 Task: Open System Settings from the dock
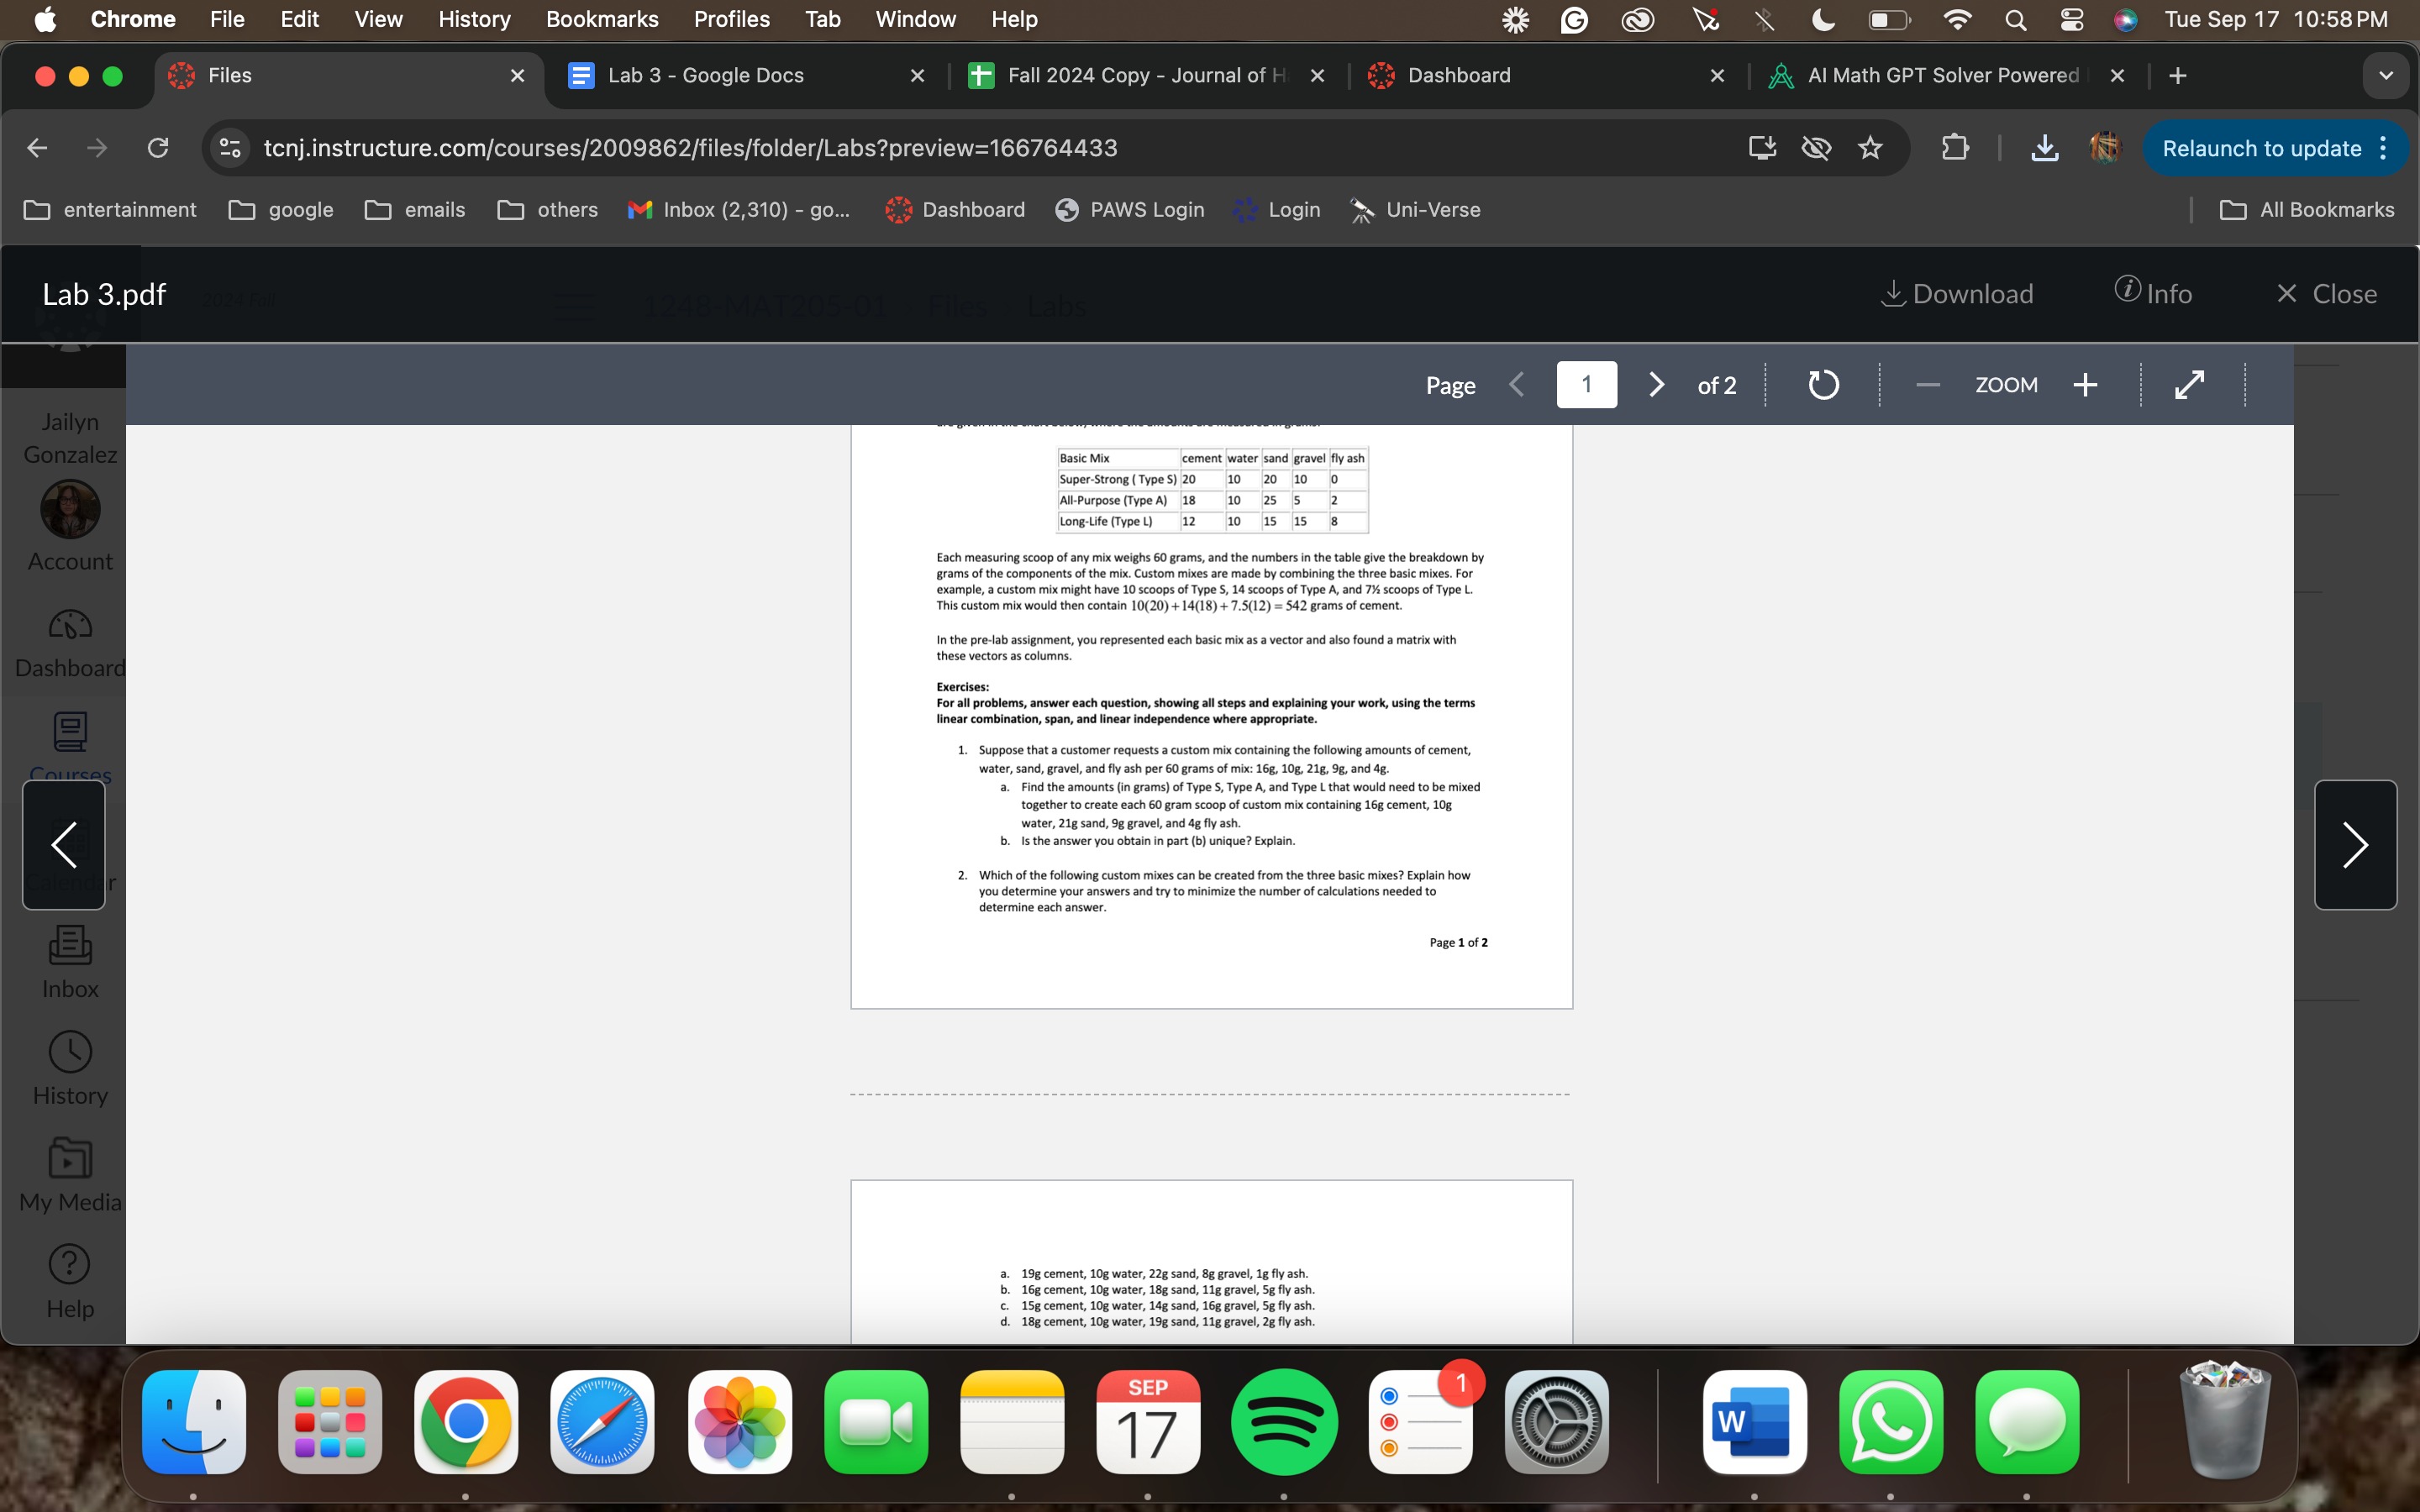tap(1557, 1421)
